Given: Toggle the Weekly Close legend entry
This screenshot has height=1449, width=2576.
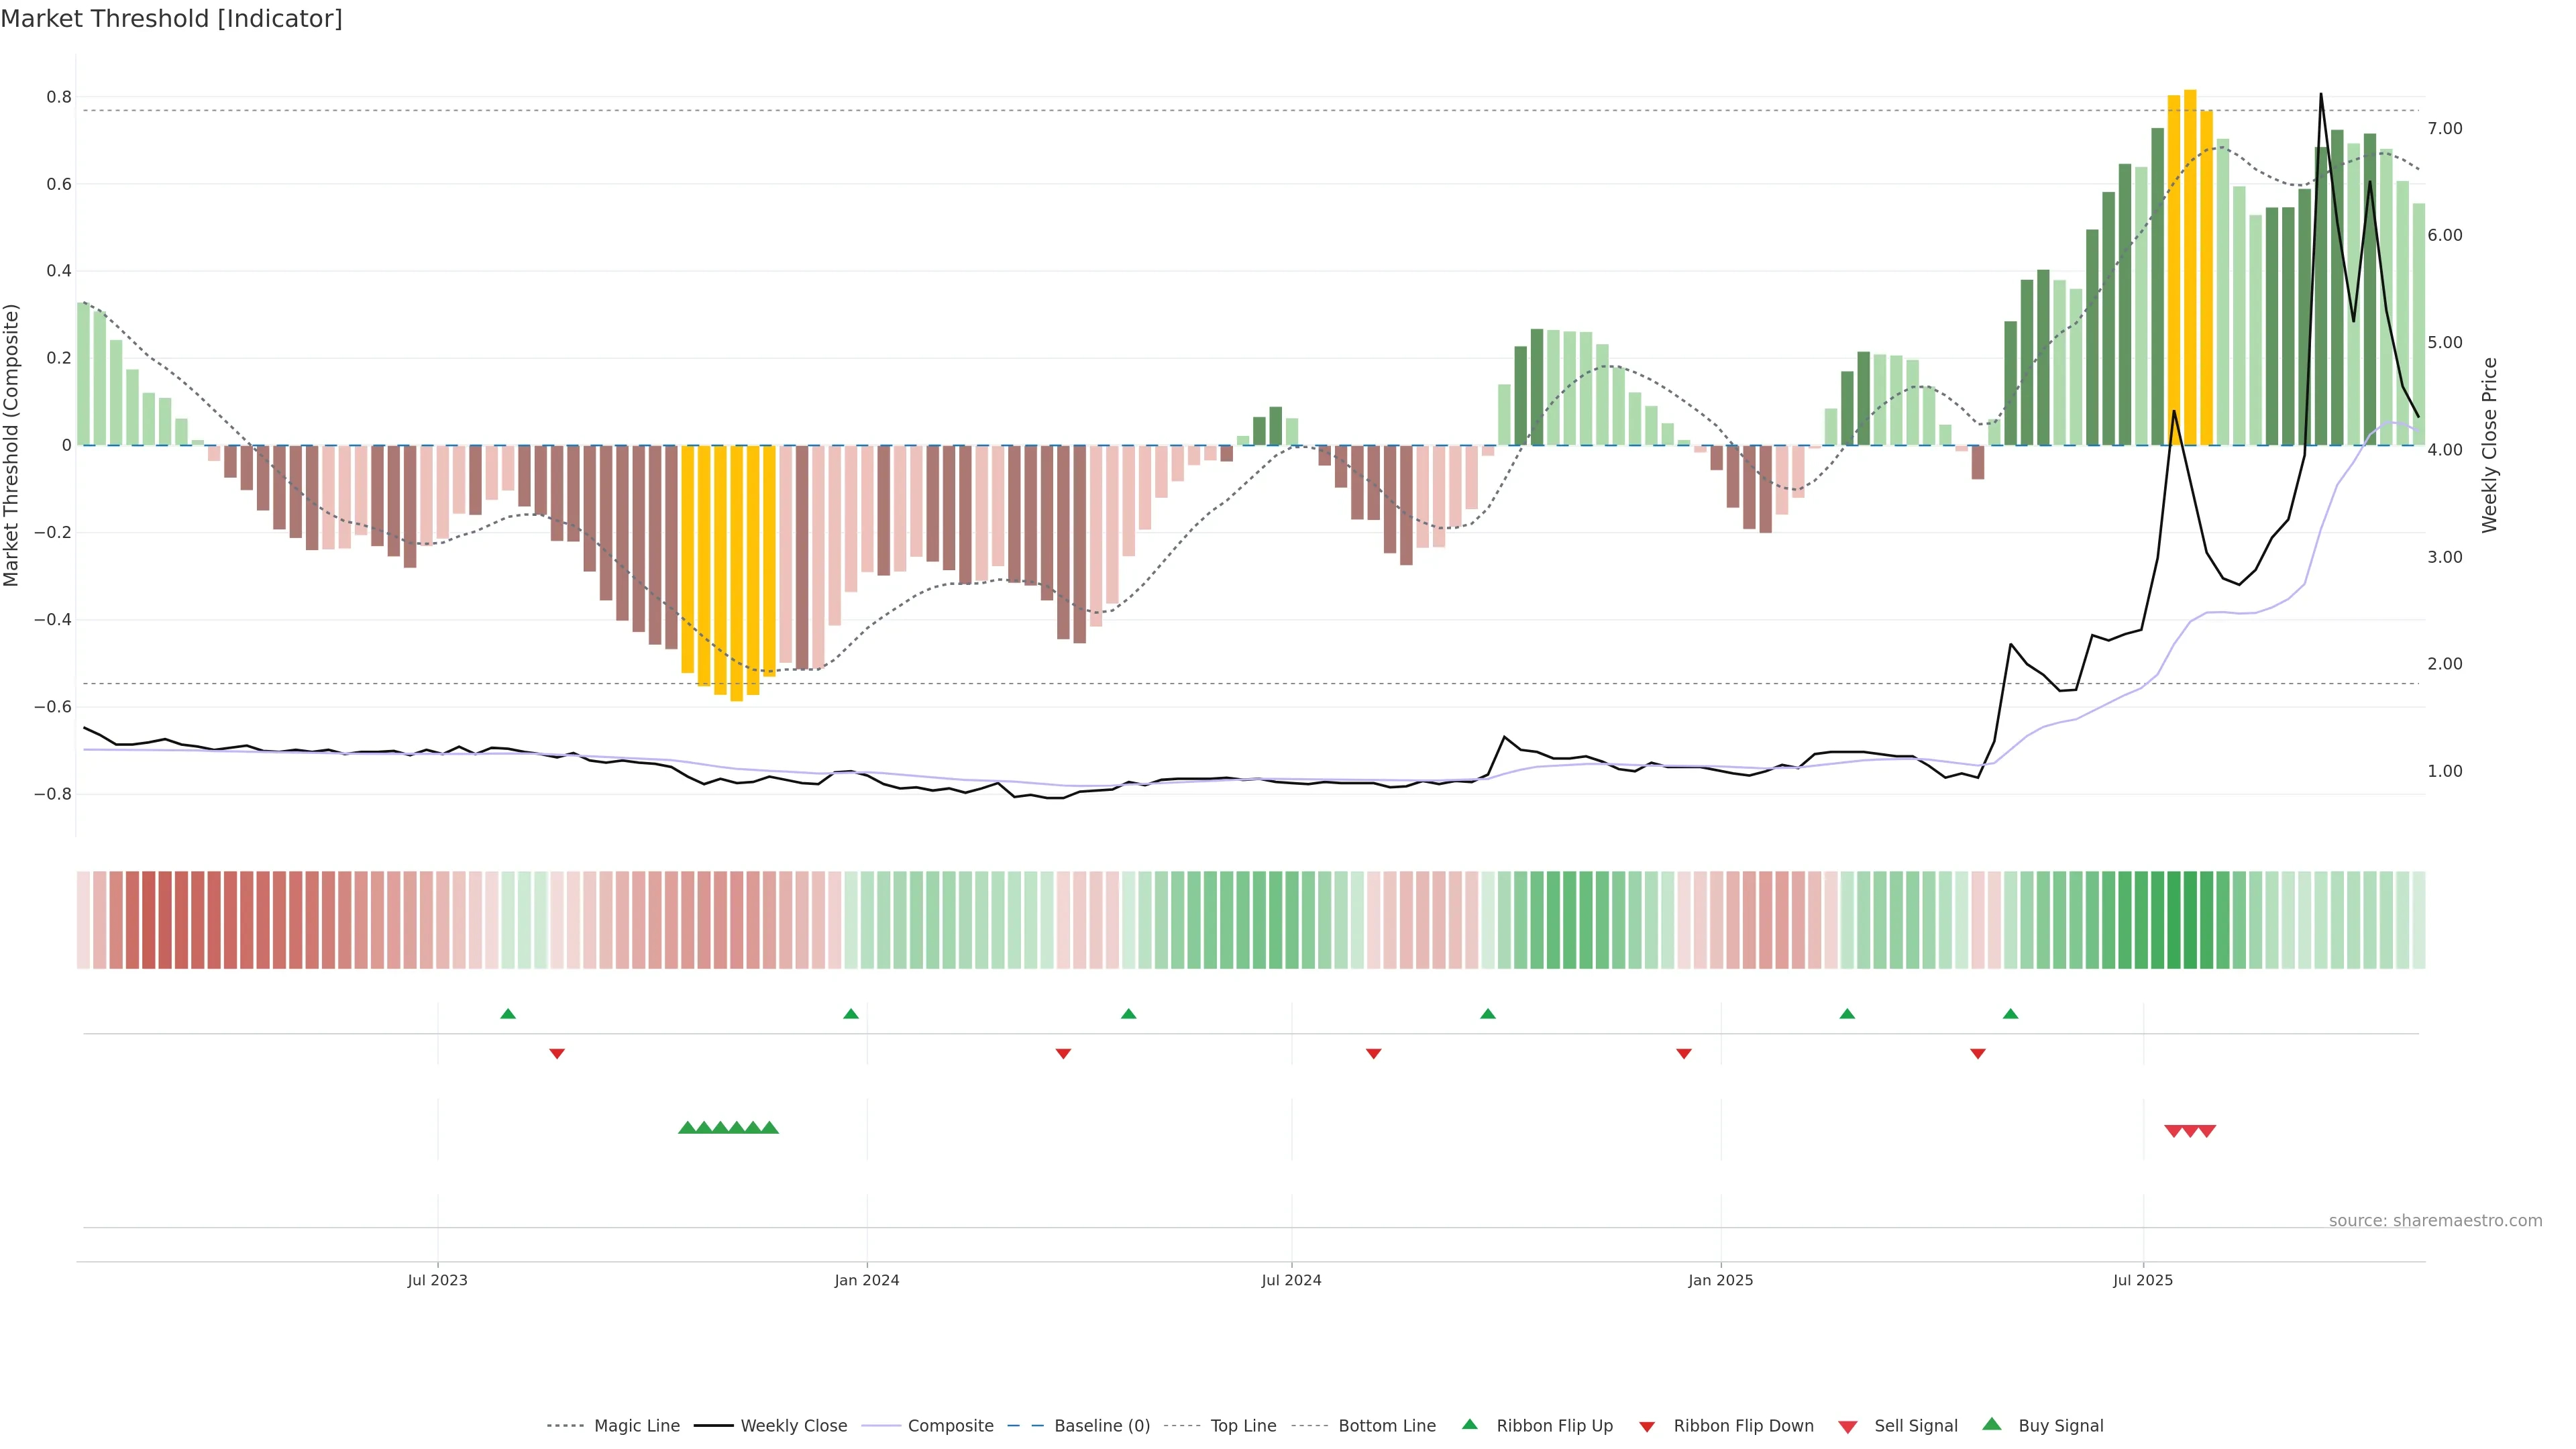Looking at the screenshot, I should (793, 1426).
